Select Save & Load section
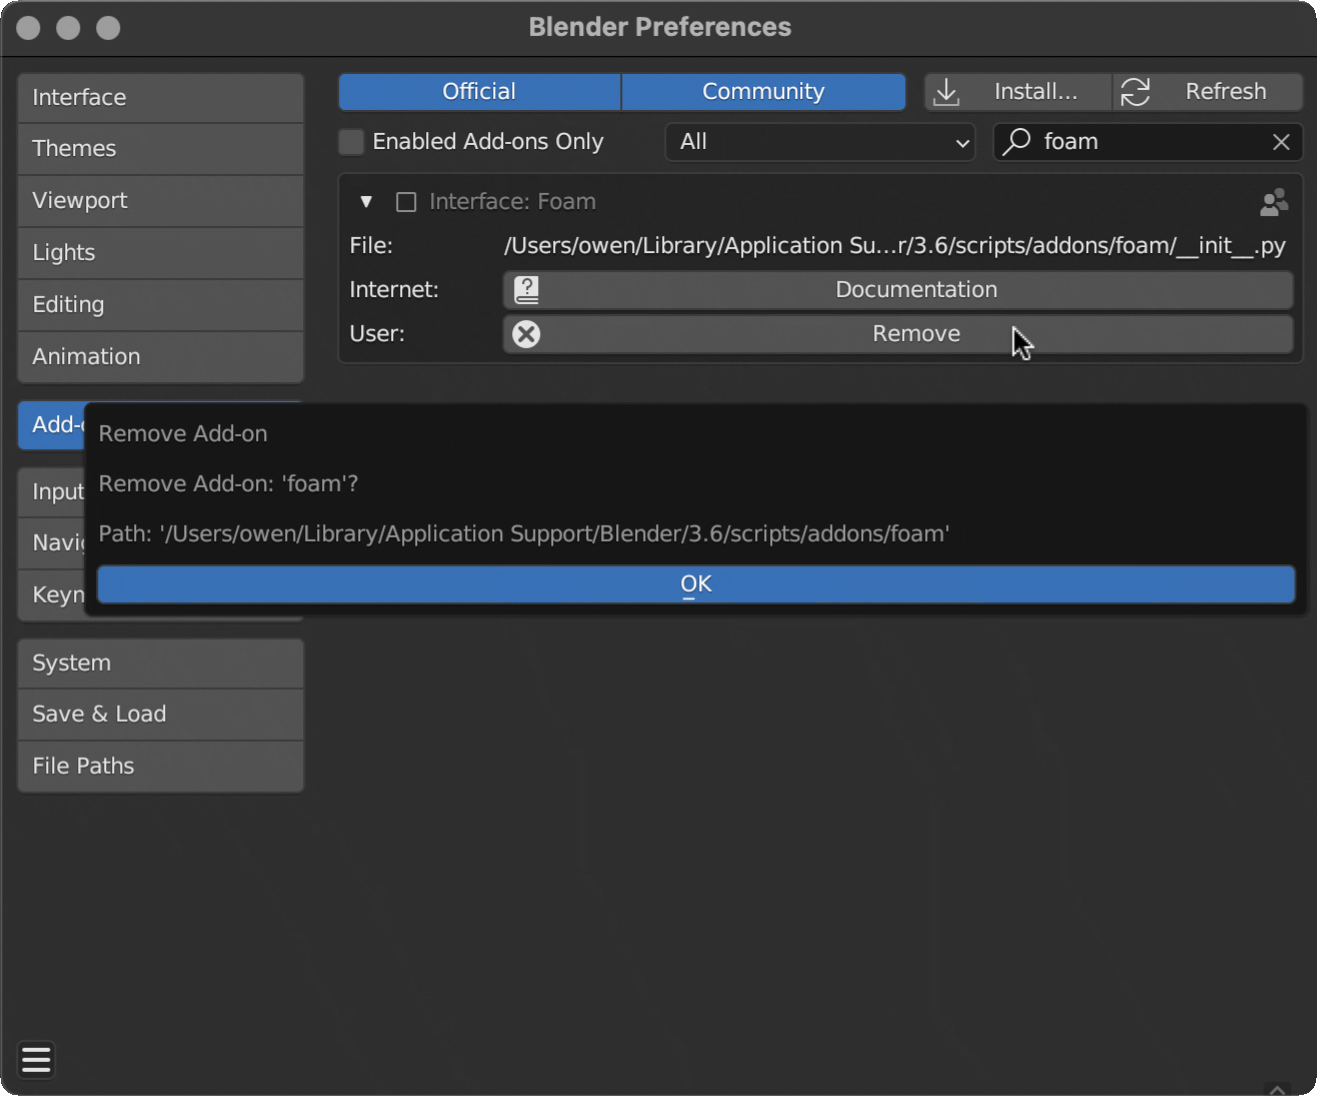 160,714
